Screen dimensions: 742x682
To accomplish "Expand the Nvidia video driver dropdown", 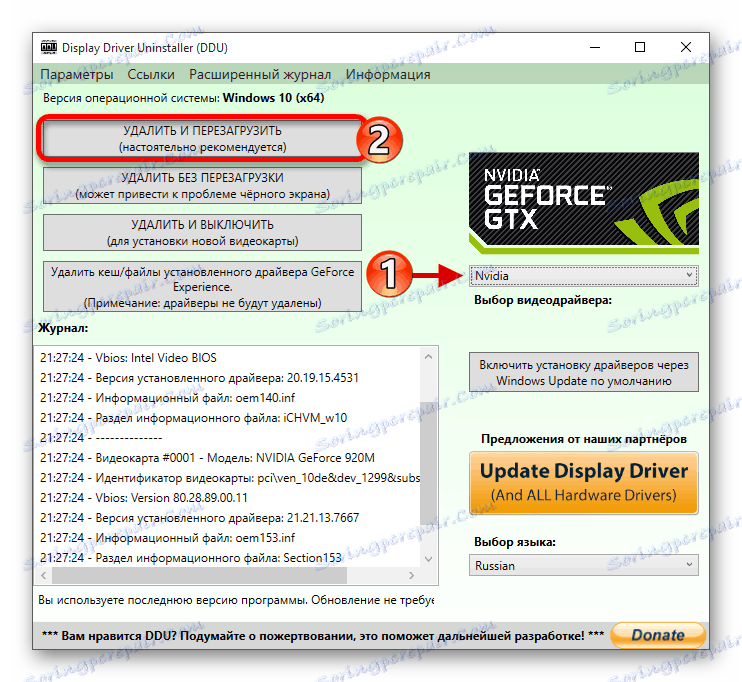I will click(x=583, y=275).
